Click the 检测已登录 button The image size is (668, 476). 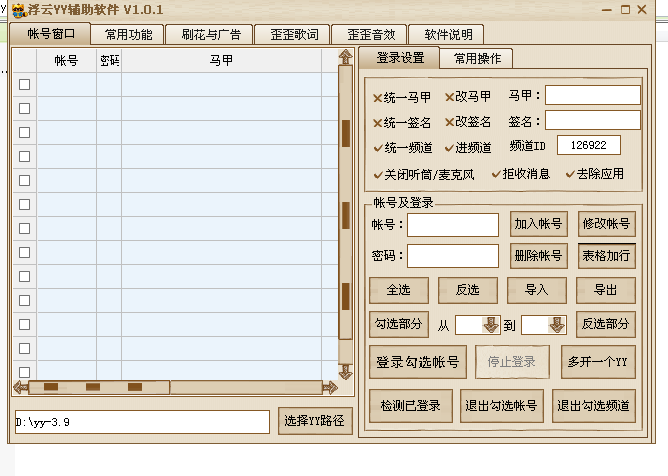(411, 406)
